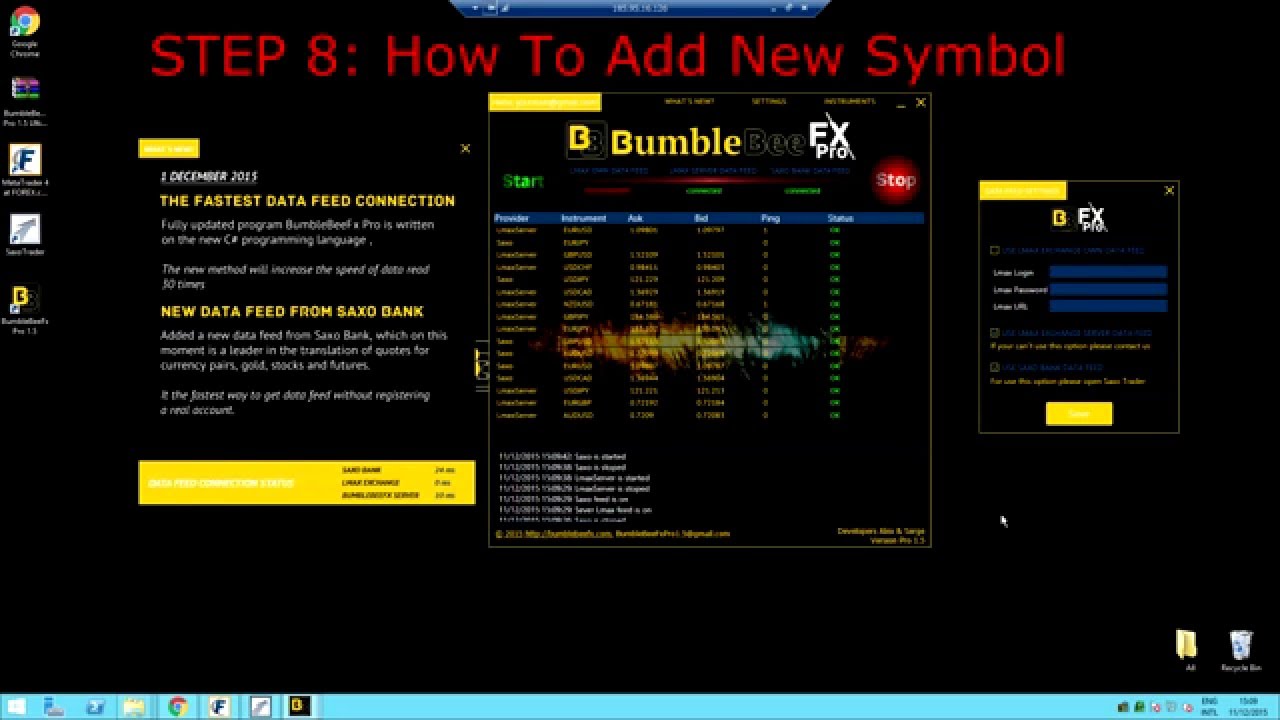The height and width of the screenshot is (720, 1280).
Task: Switch to MetaTrader in the taskbar
Action: tap(219, 707)
